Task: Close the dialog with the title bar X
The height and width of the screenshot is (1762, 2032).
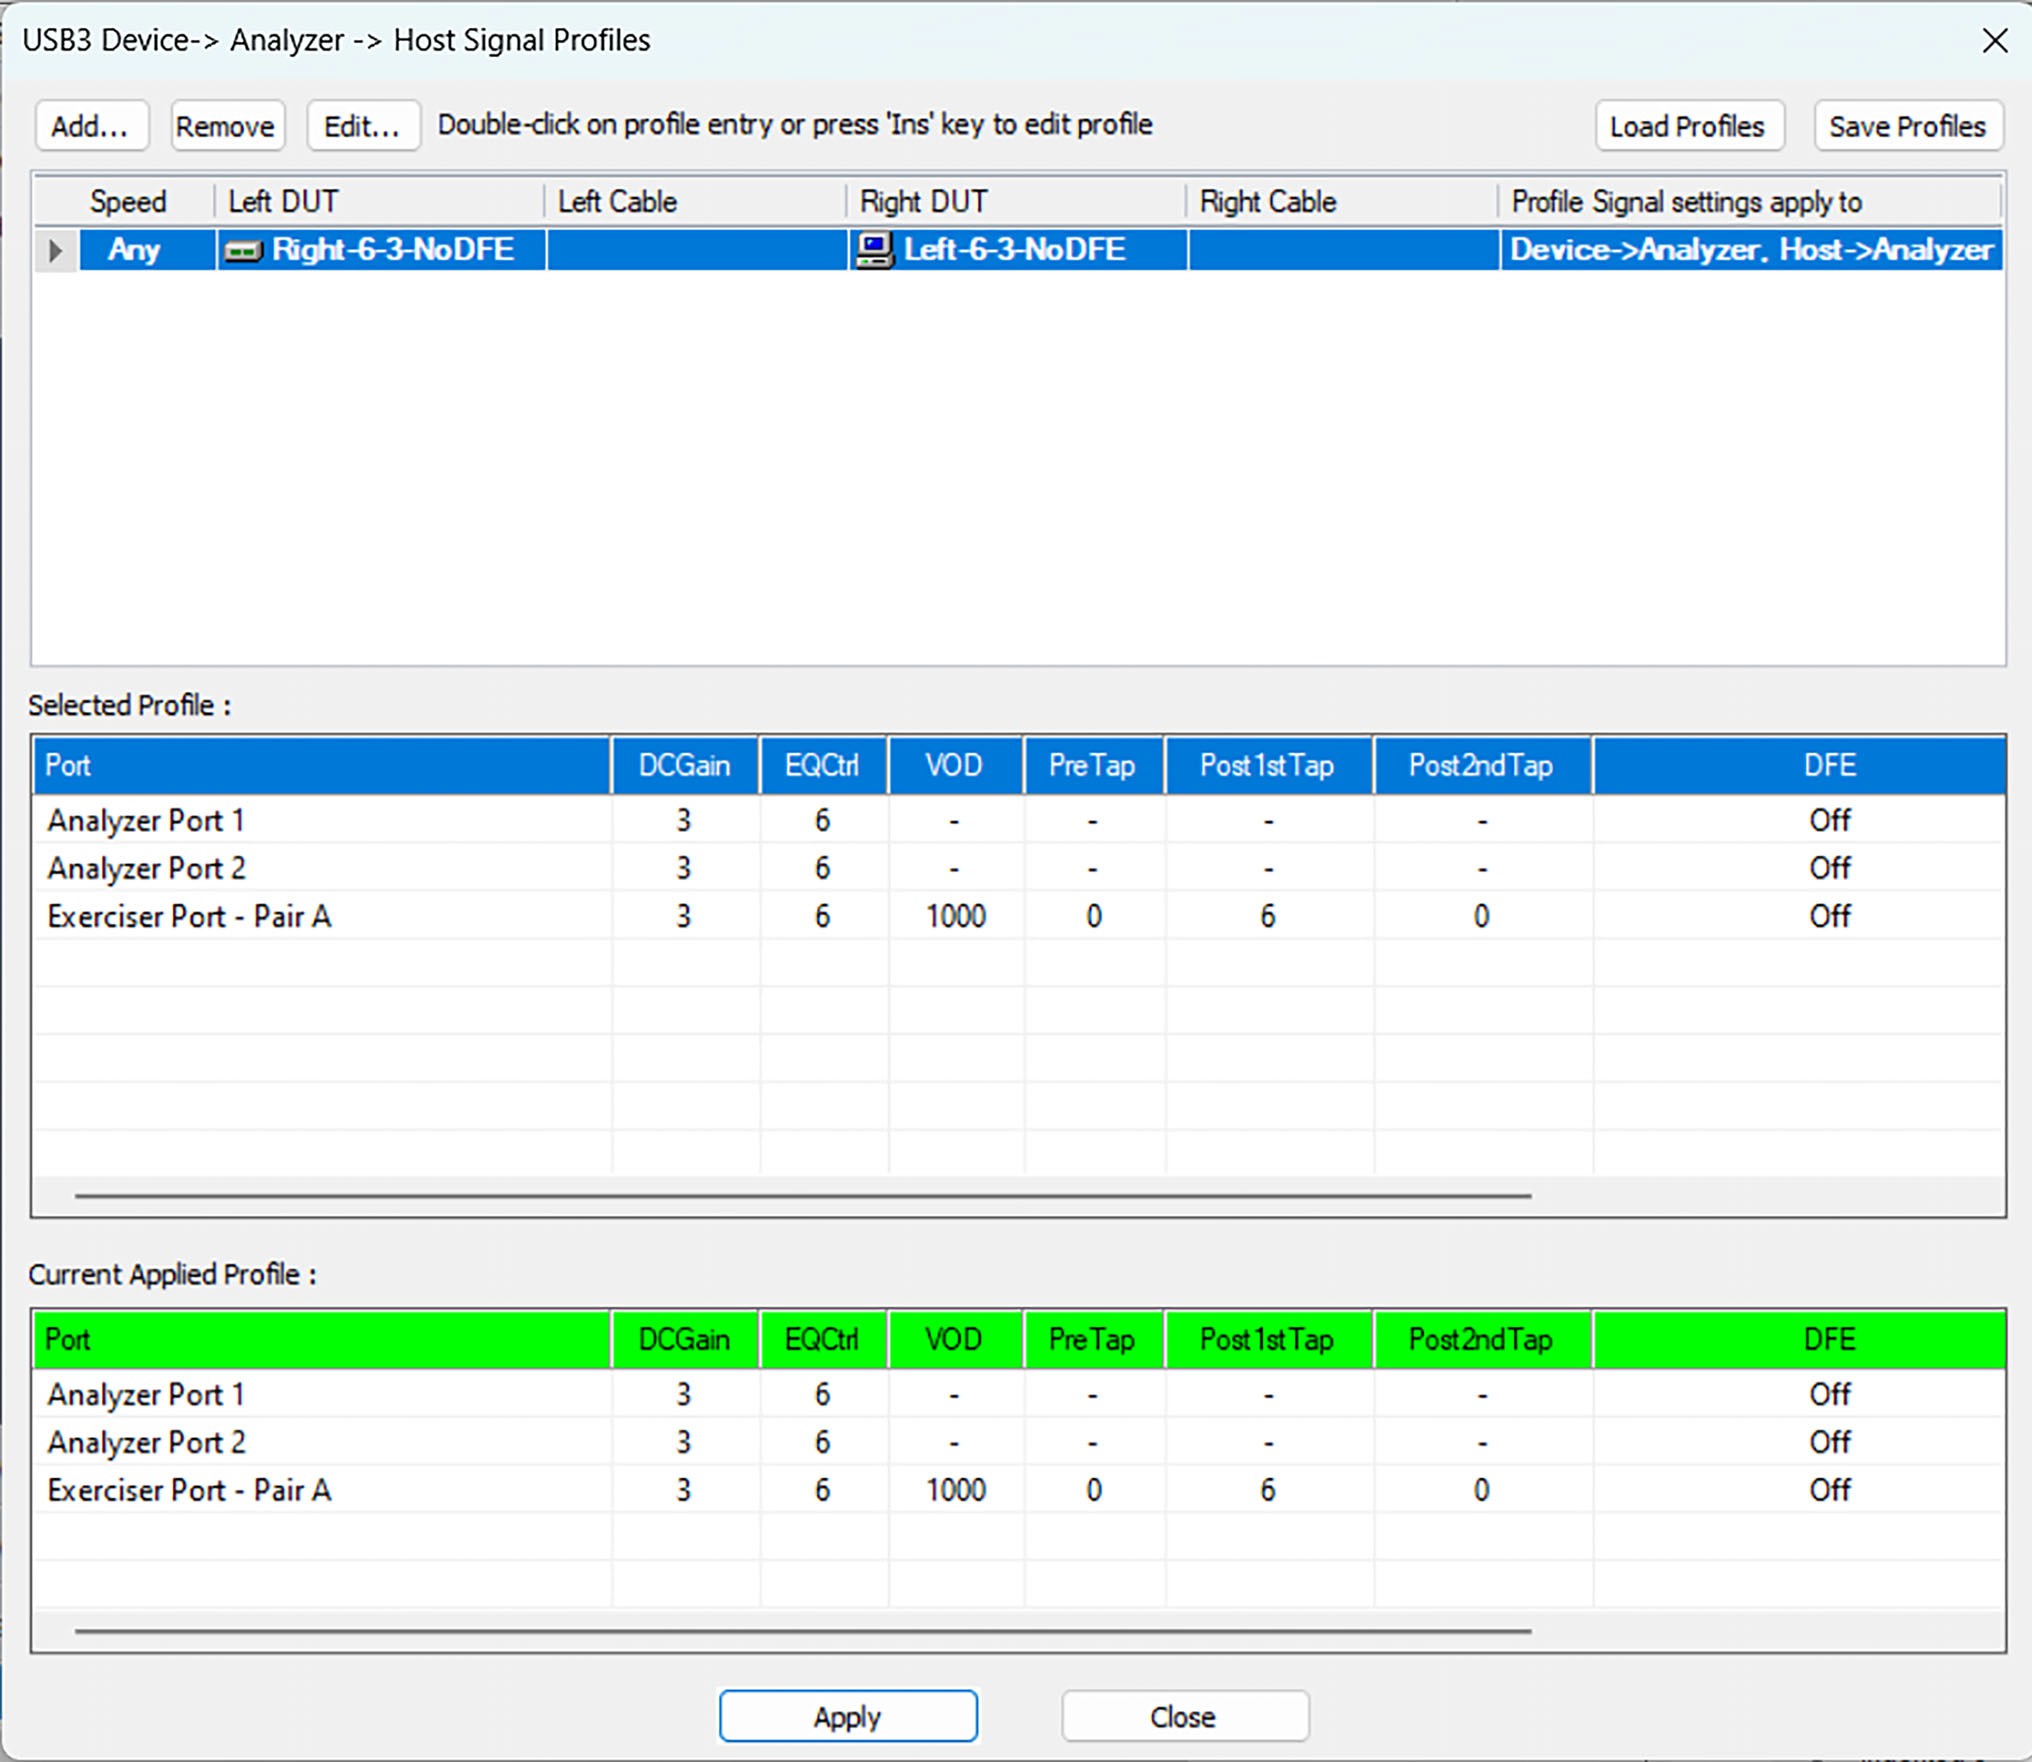Action: (1995, 41)
